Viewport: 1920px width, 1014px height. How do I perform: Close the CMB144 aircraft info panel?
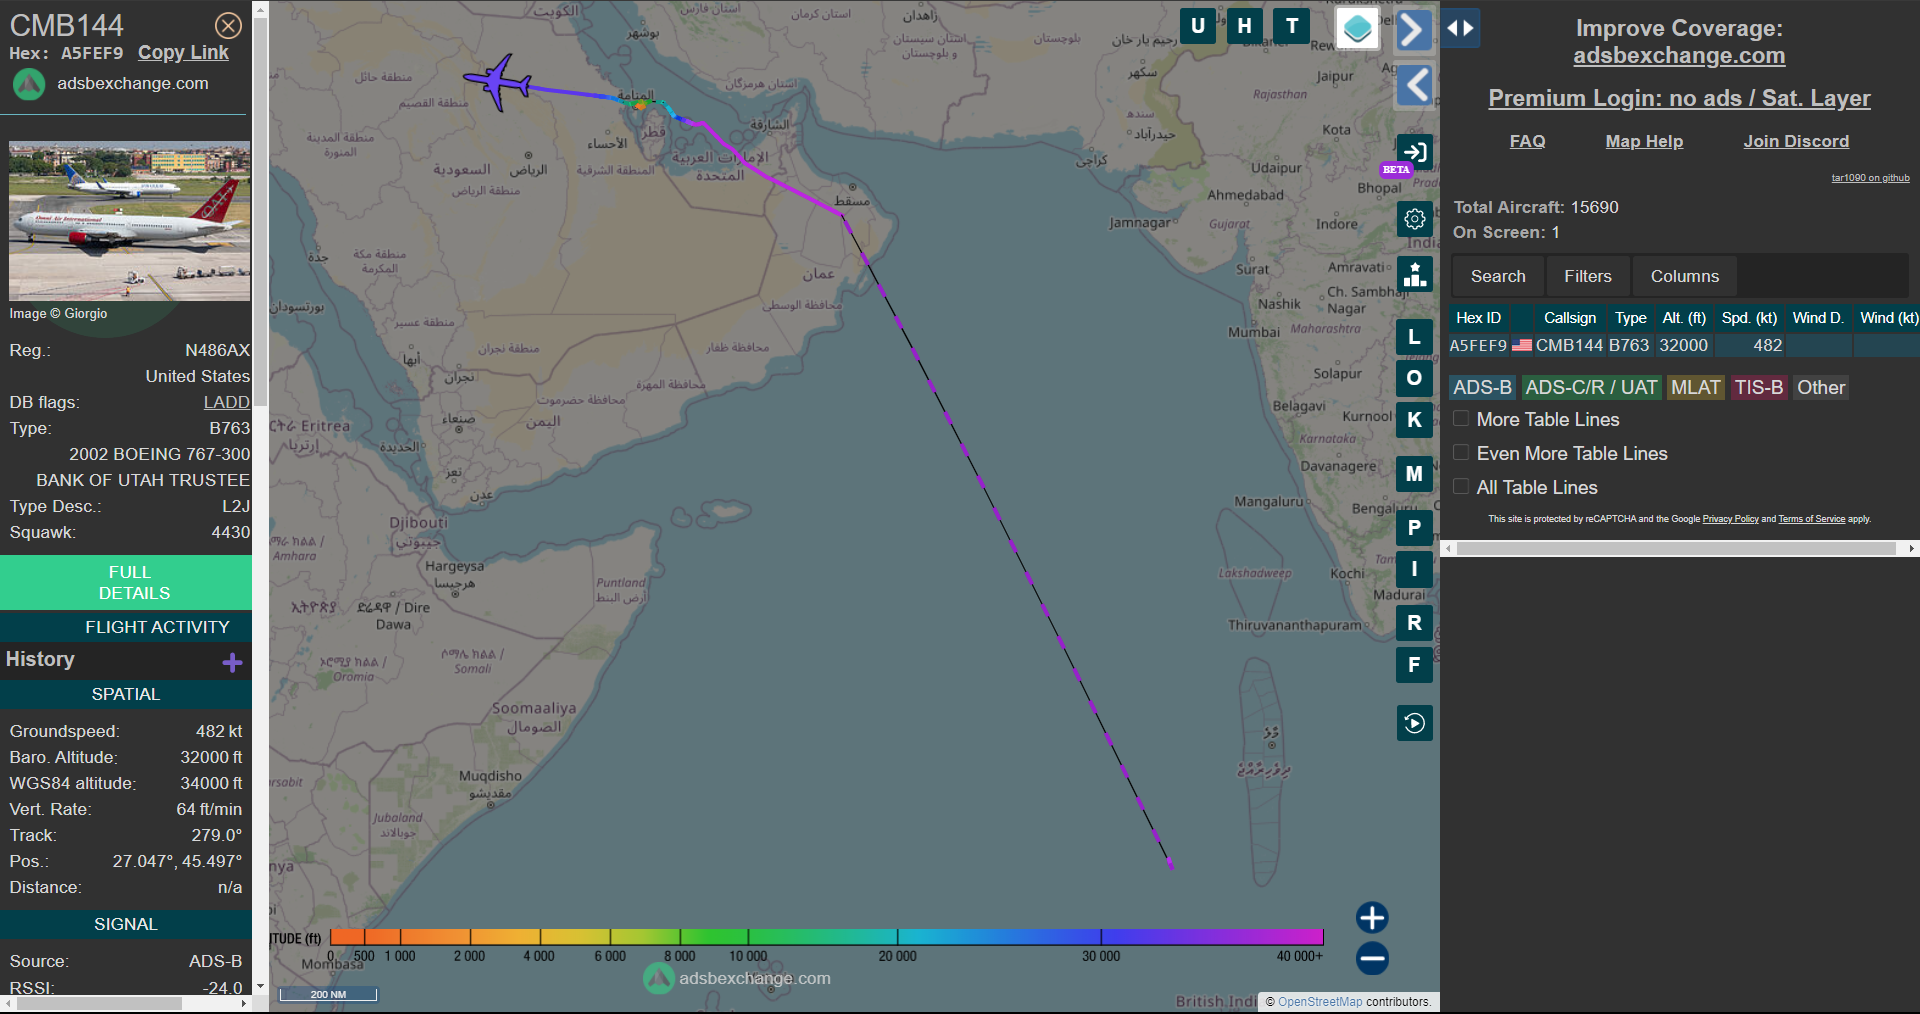[228, 25]
